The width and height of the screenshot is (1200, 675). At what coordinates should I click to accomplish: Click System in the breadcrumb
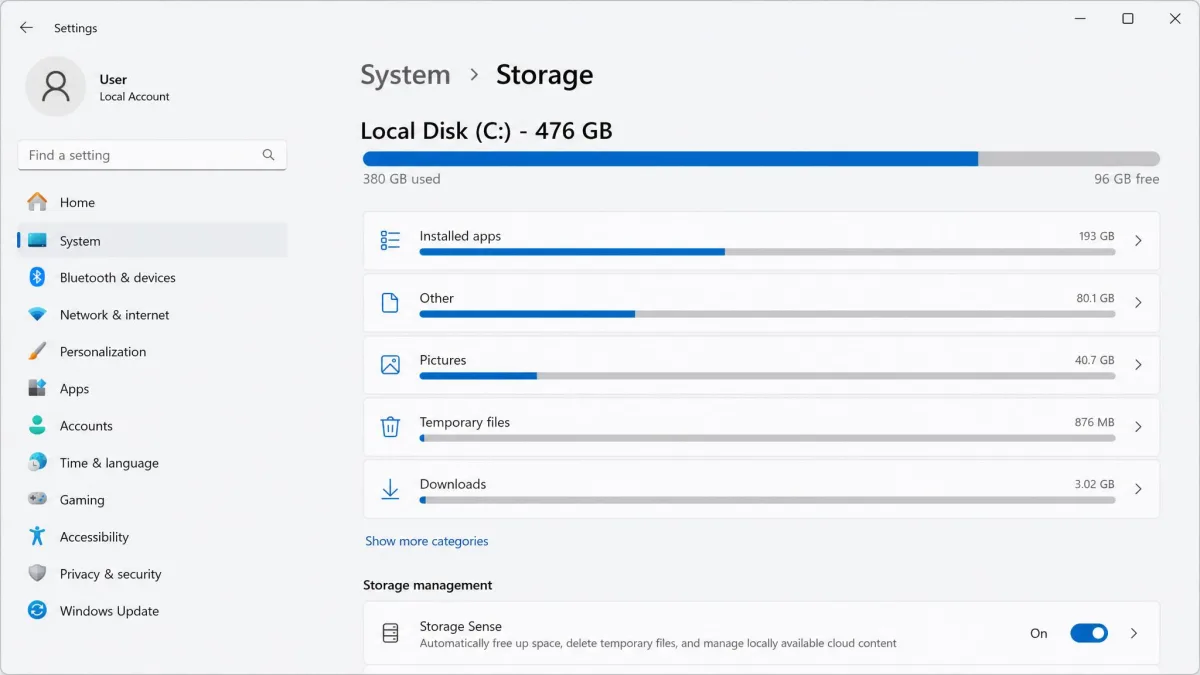(405, 75)
